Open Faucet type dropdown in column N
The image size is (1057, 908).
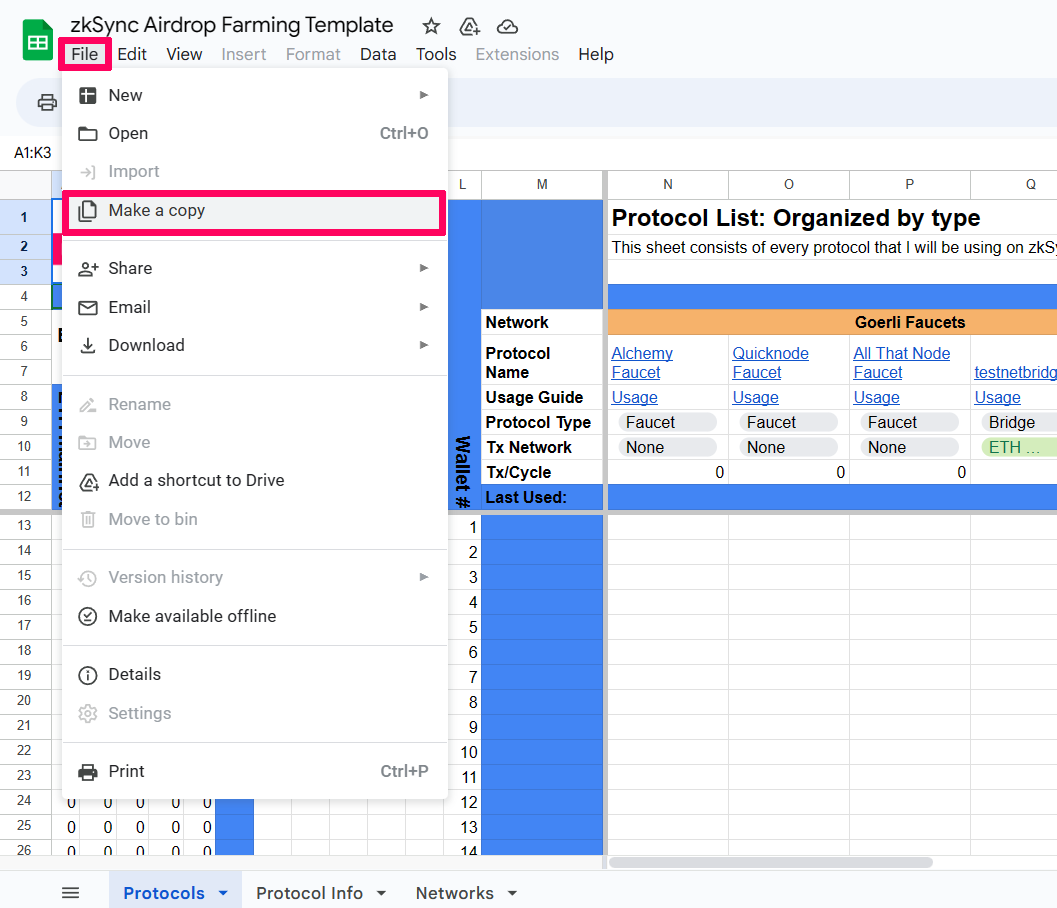[x=667, y=423]
